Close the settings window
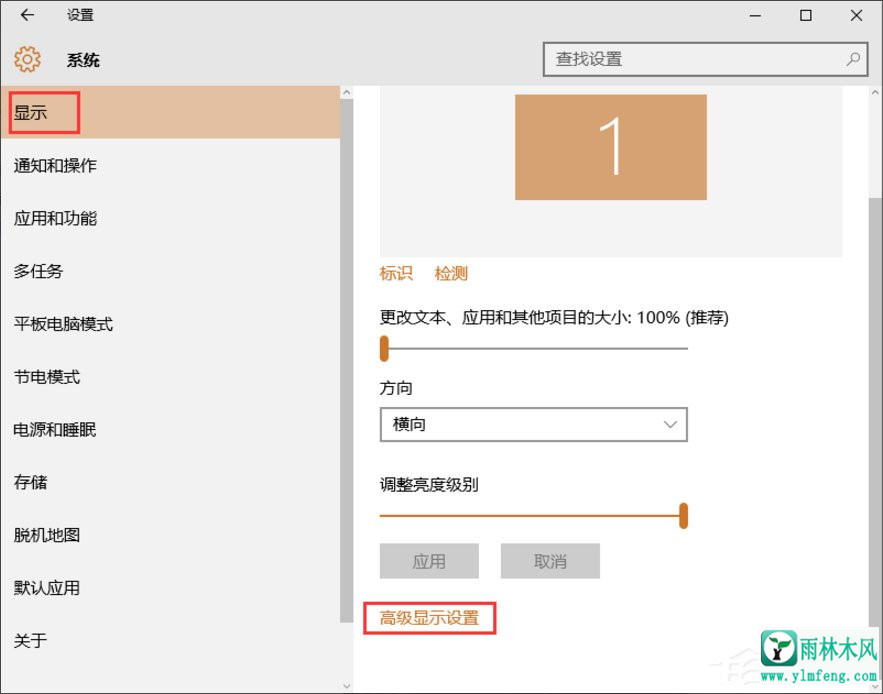The width and height of the screenshot is (883, 694). click(856, 16)
